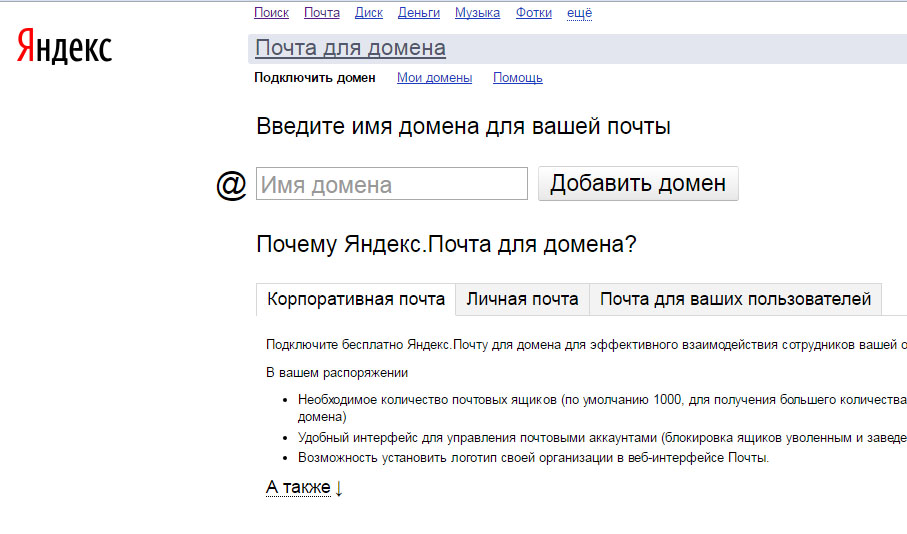Expand the ещё services dropdown
This screenshot has height=534, width=907.
pos(579,12)
